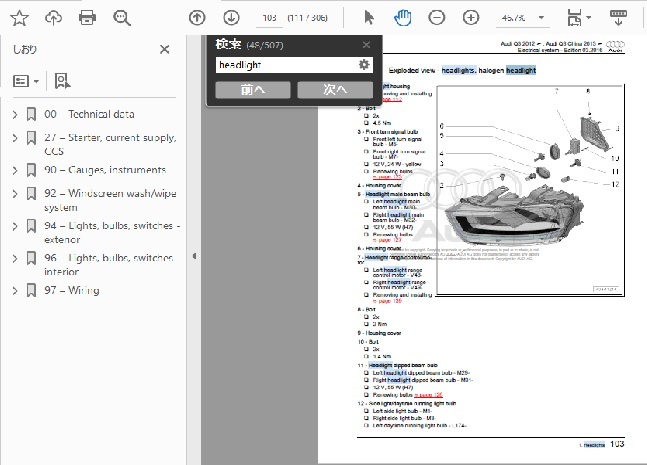
Task: Click the page number field
Action: click(x=269, y=18)
